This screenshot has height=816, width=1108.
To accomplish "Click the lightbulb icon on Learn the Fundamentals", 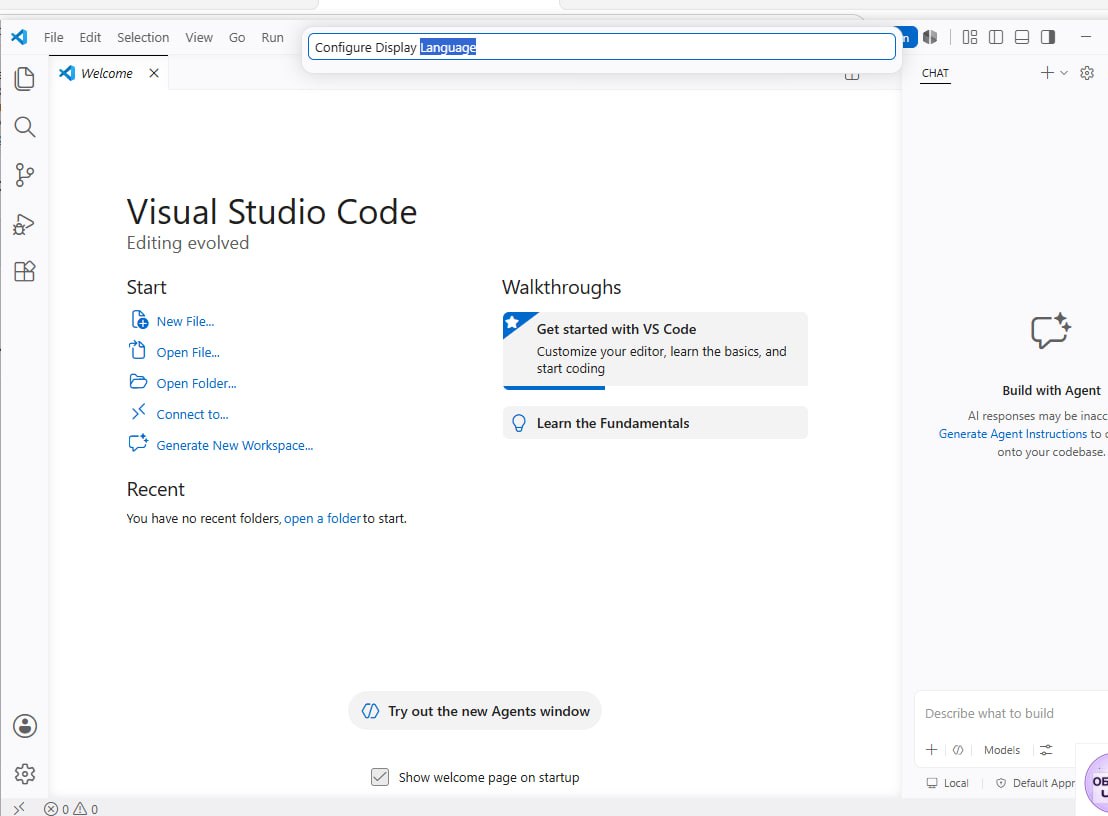I will 519,422.
